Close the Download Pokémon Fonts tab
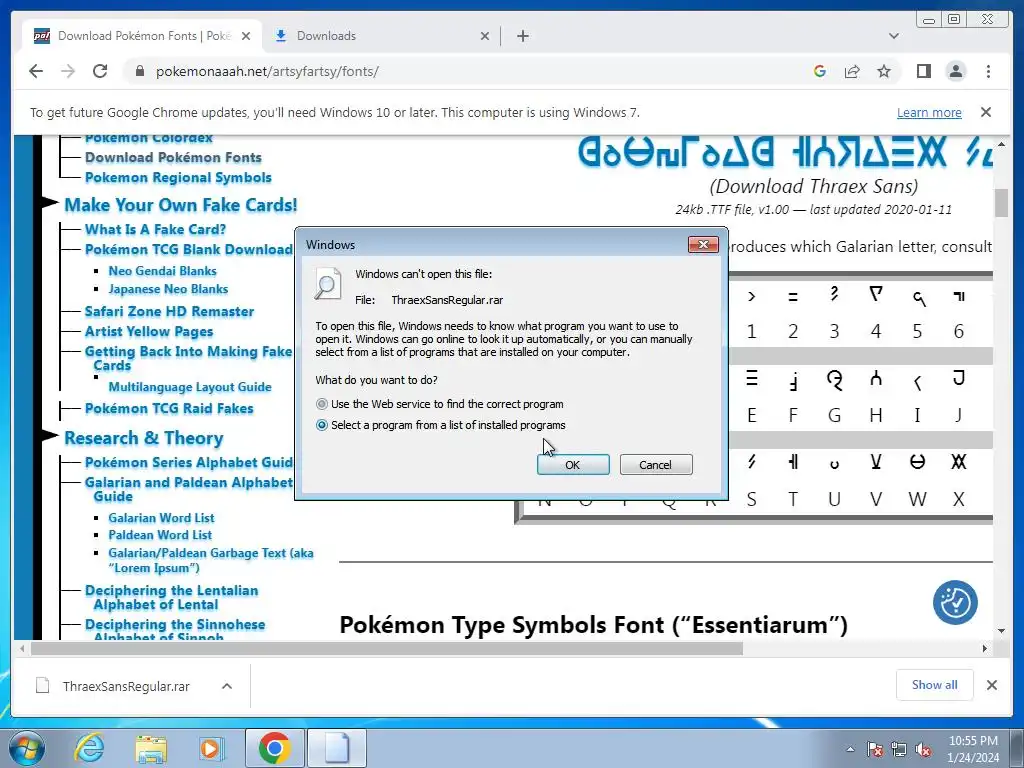This screenshot has width=1024, height=768. tap(246, 36)
